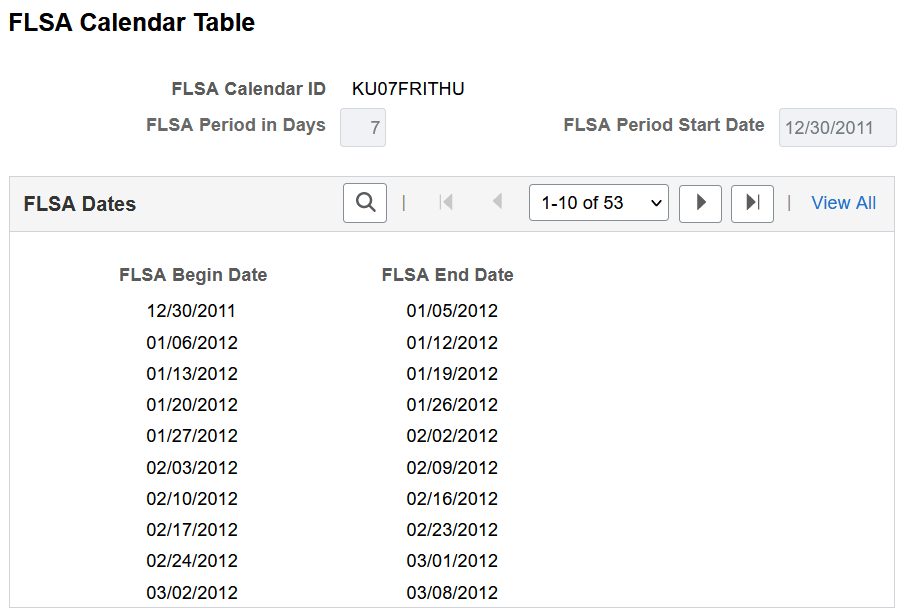Select the FLSA End Date column header
The image size is (913, 615).
click(x=447, y=274)
